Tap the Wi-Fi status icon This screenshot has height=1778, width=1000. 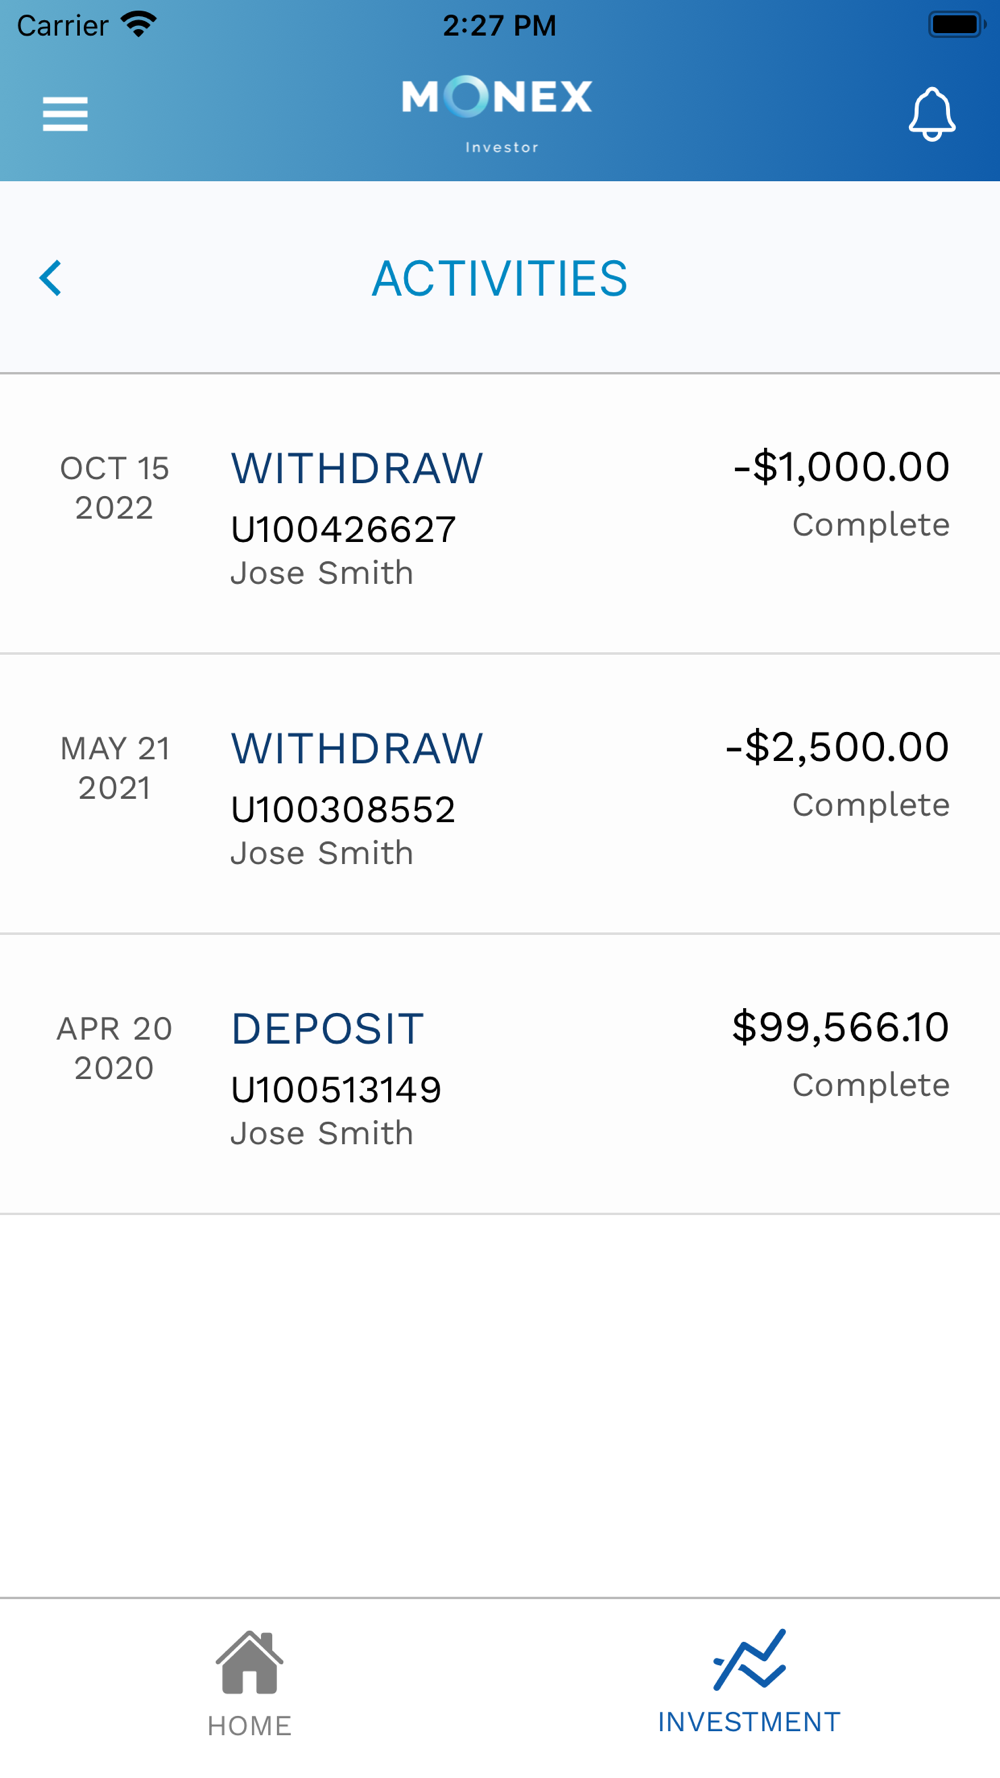139,24
